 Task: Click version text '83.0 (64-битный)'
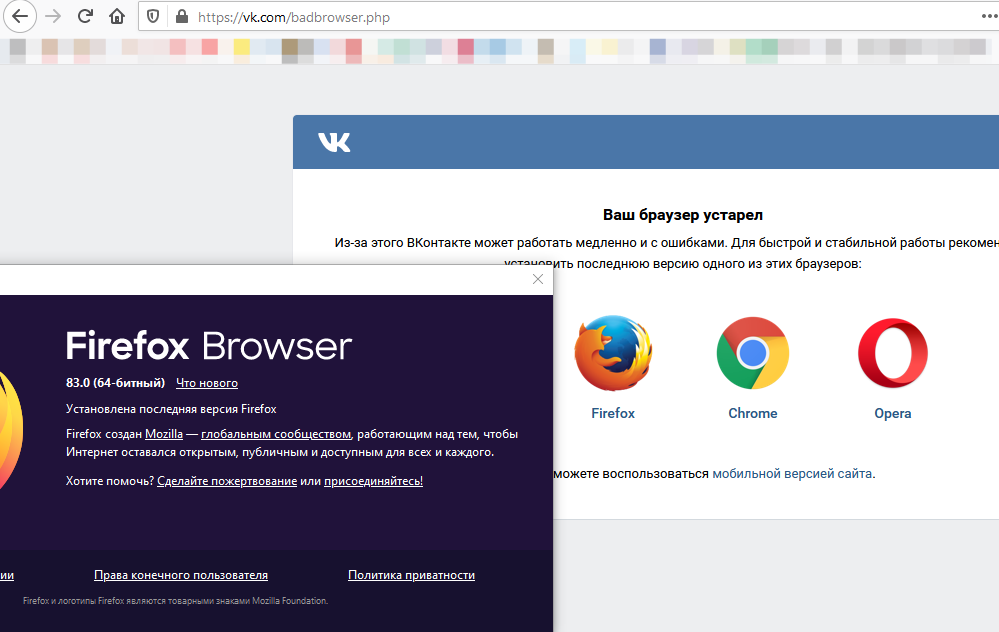[x=115, y=383]
